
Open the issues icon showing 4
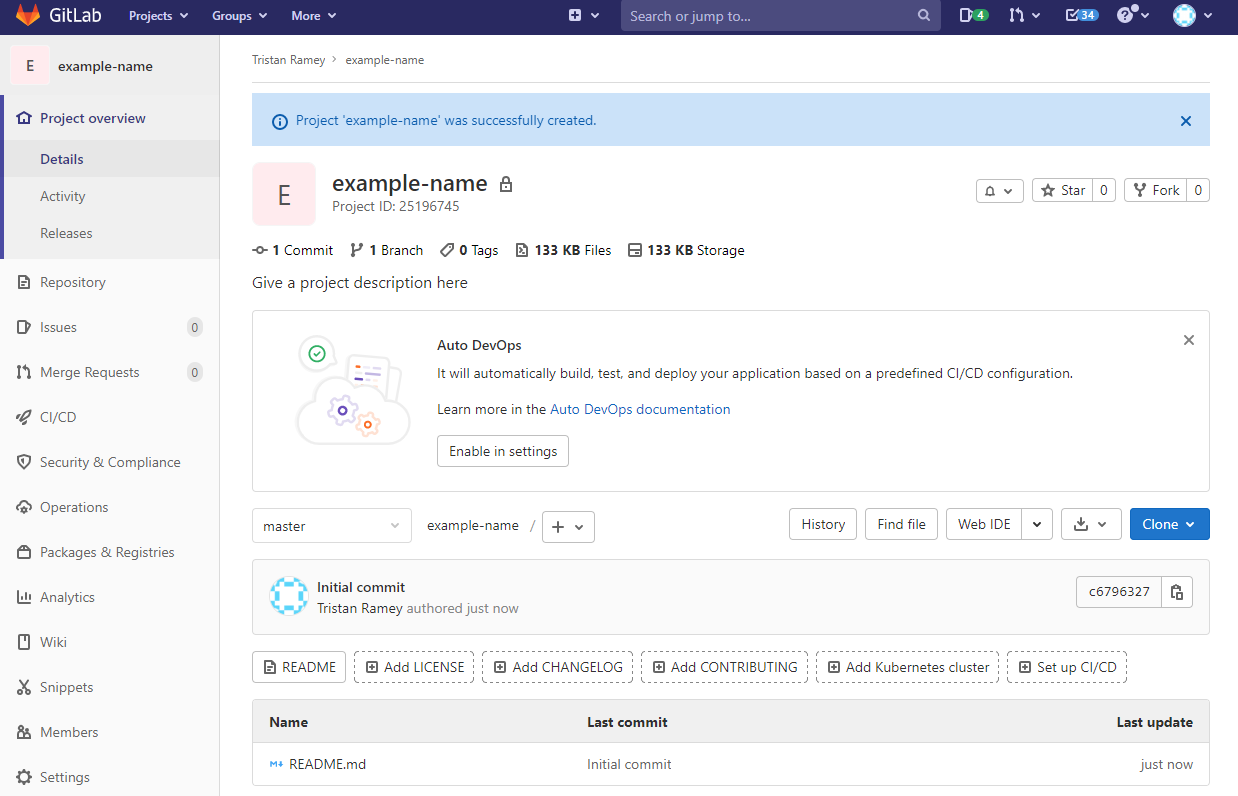tap(972, 16)
